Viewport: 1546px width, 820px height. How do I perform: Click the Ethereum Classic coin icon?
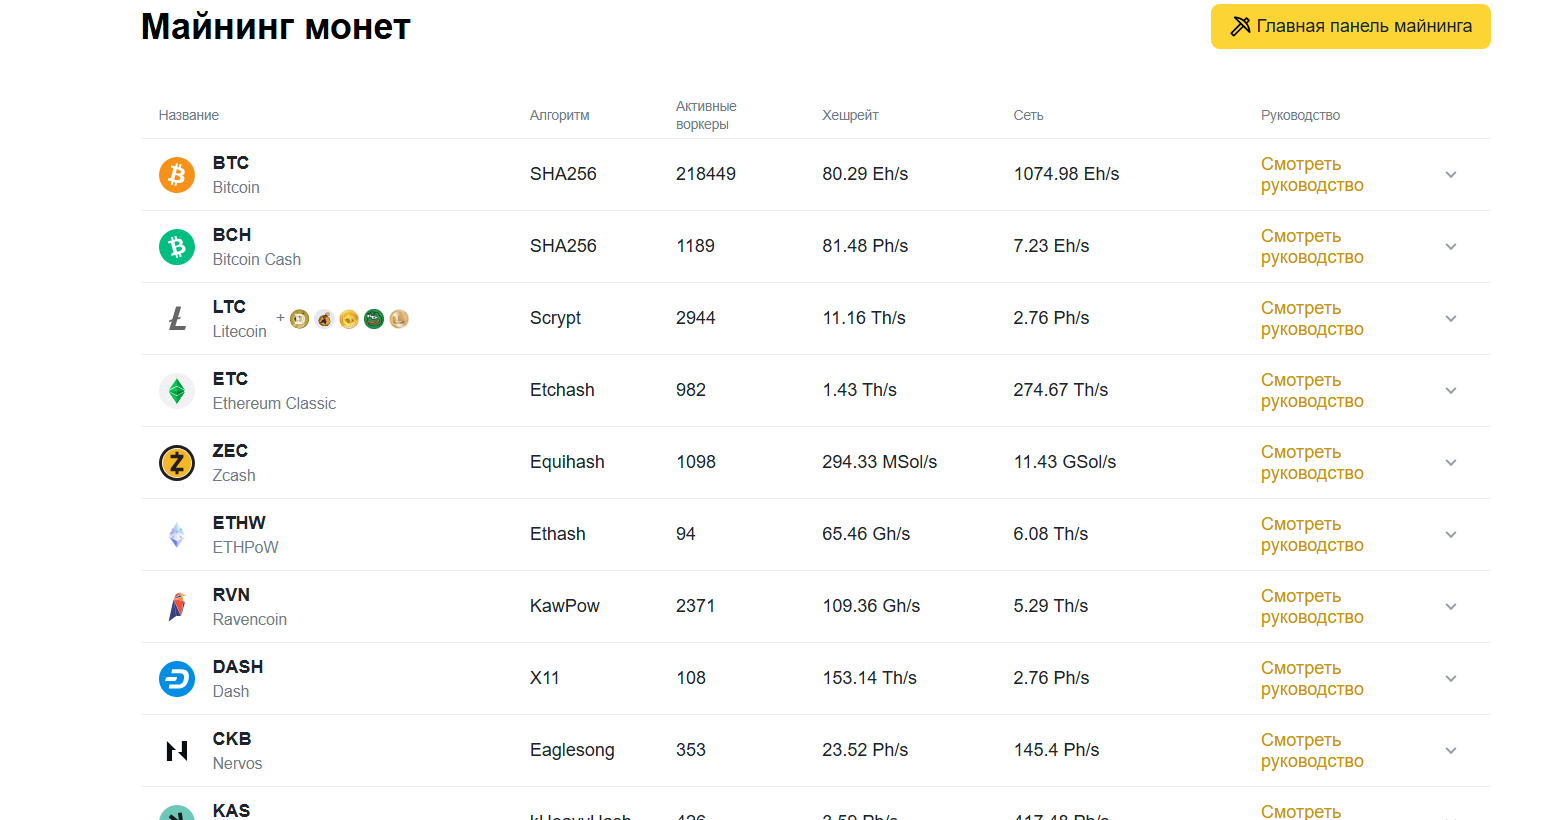tap(177, 391)
